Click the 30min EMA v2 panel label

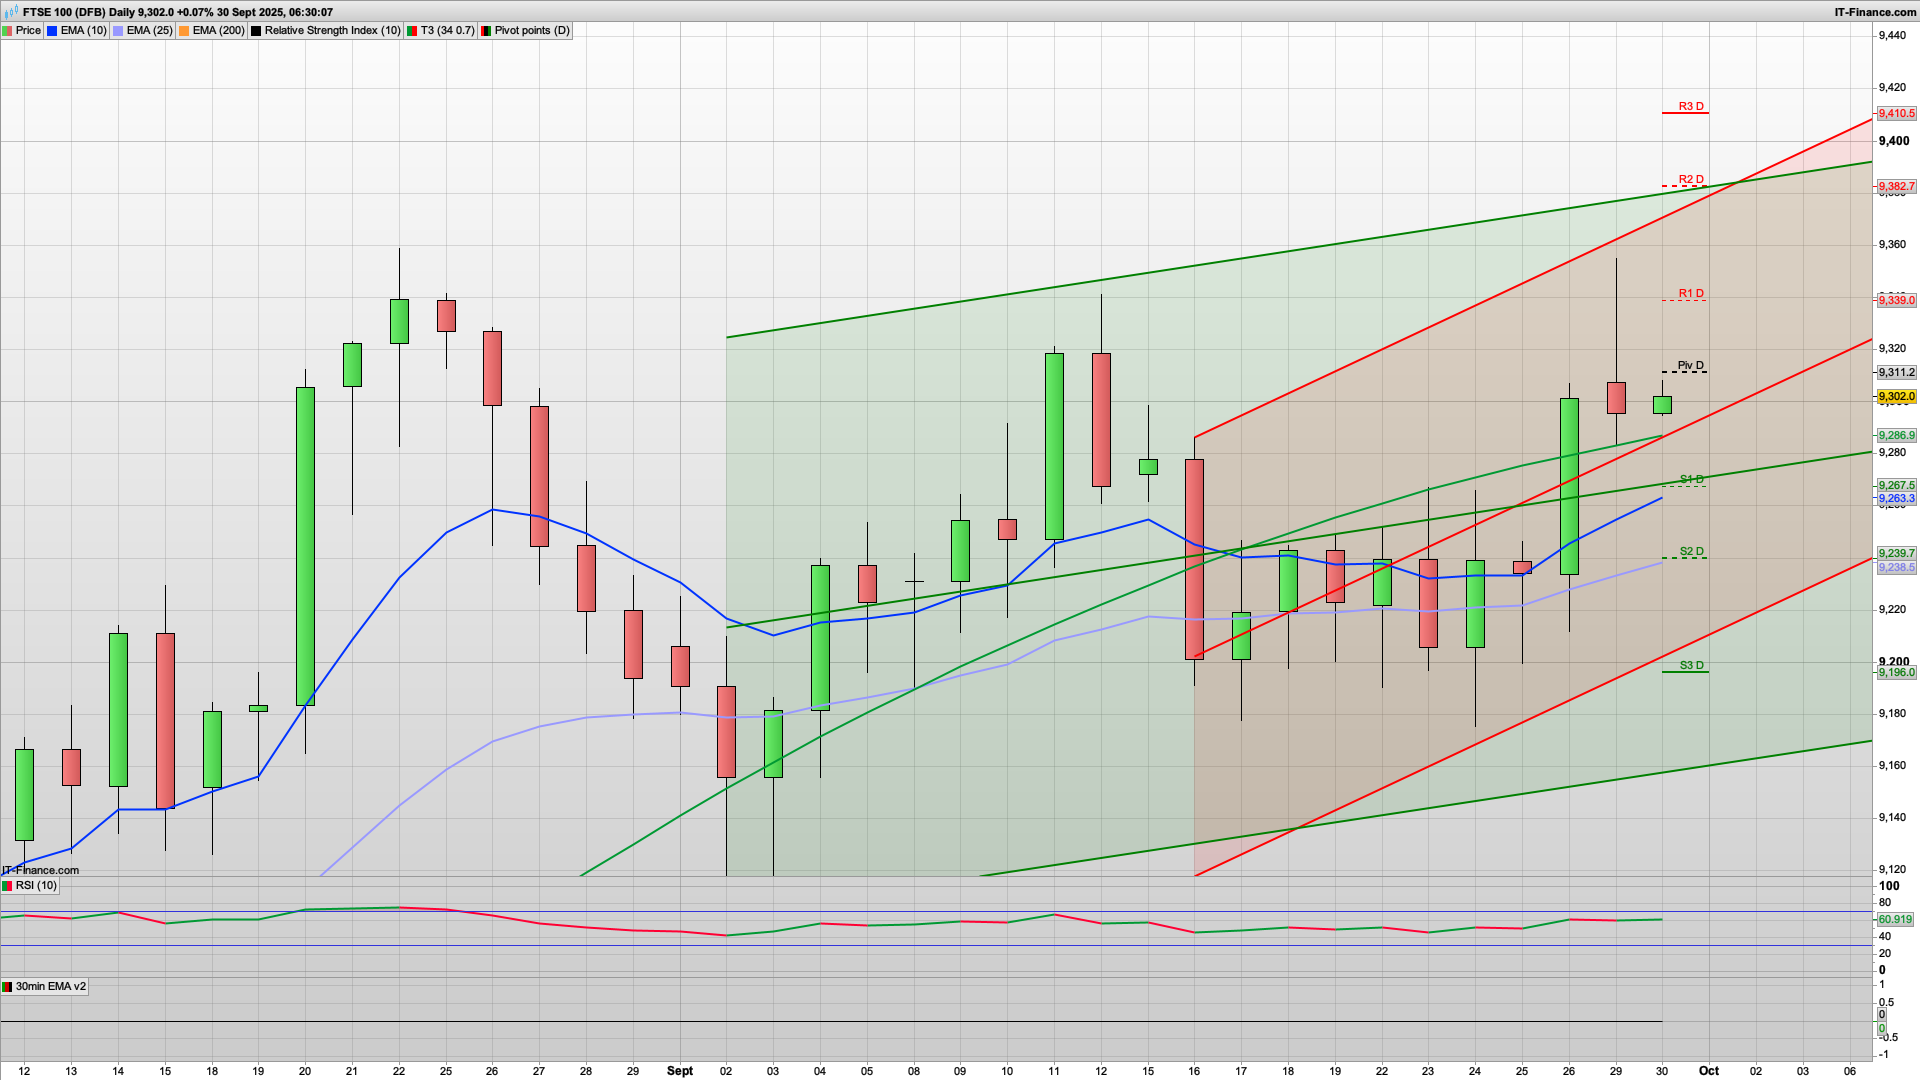(51, 987)
